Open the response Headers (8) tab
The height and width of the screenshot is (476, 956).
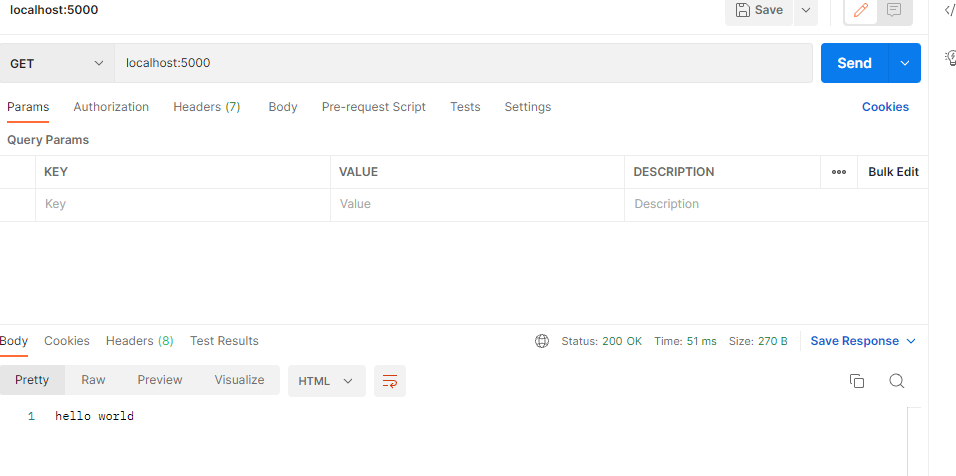pos(140,341)
